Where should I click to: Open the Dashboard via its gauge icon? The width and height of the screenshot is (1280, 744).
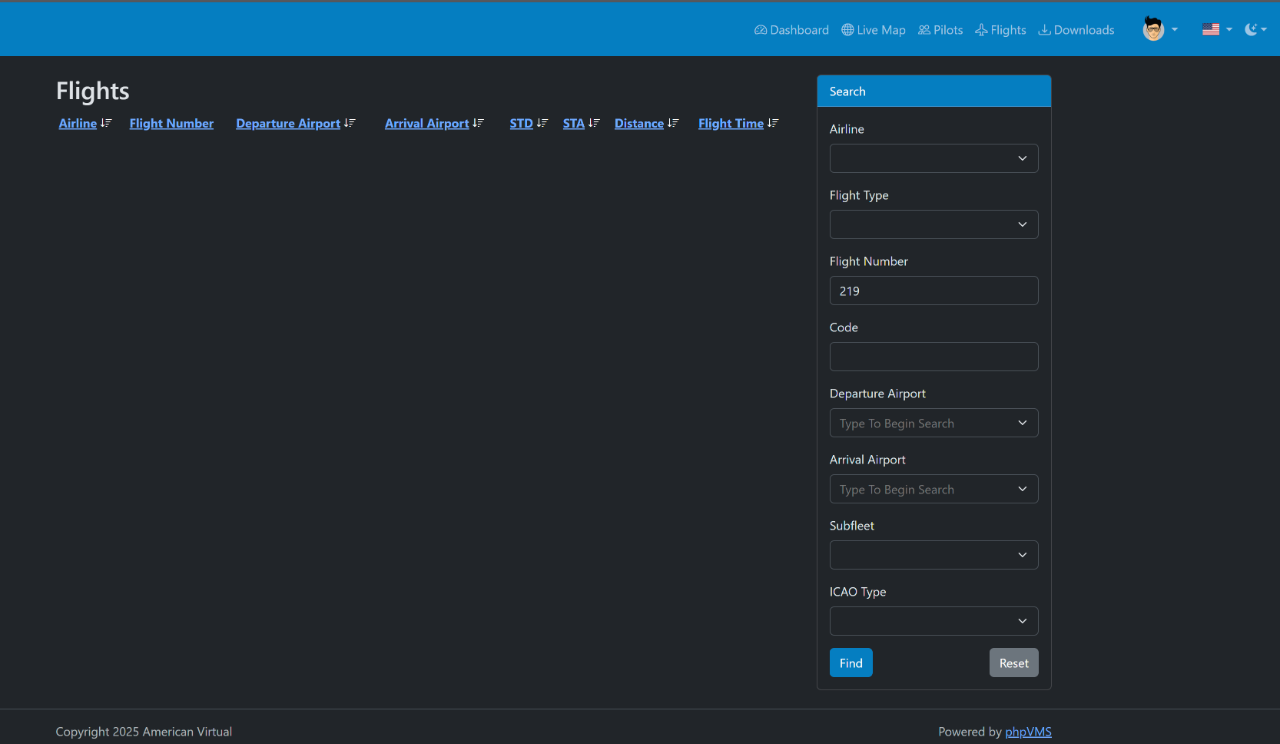coord(760,30)
